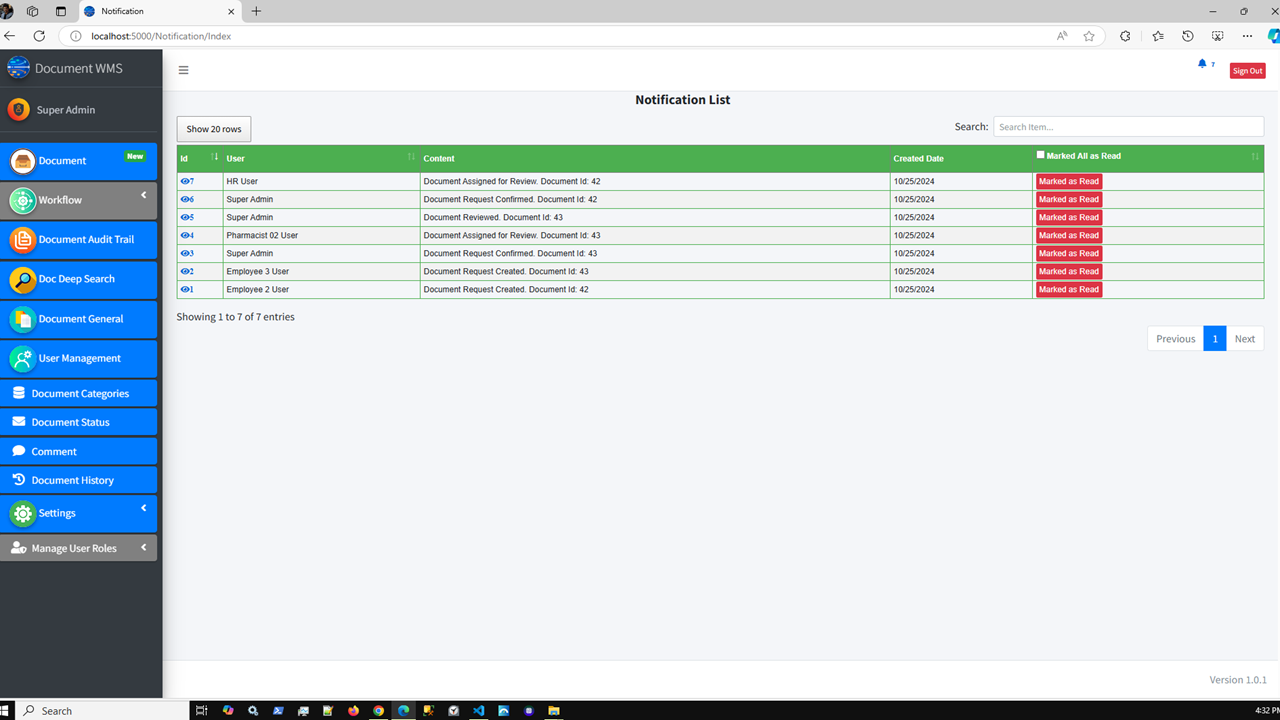The width and height of the screenshot is (1280, 720).
Task: Click the Search Item input field
Action: (x=1128, y=126)
